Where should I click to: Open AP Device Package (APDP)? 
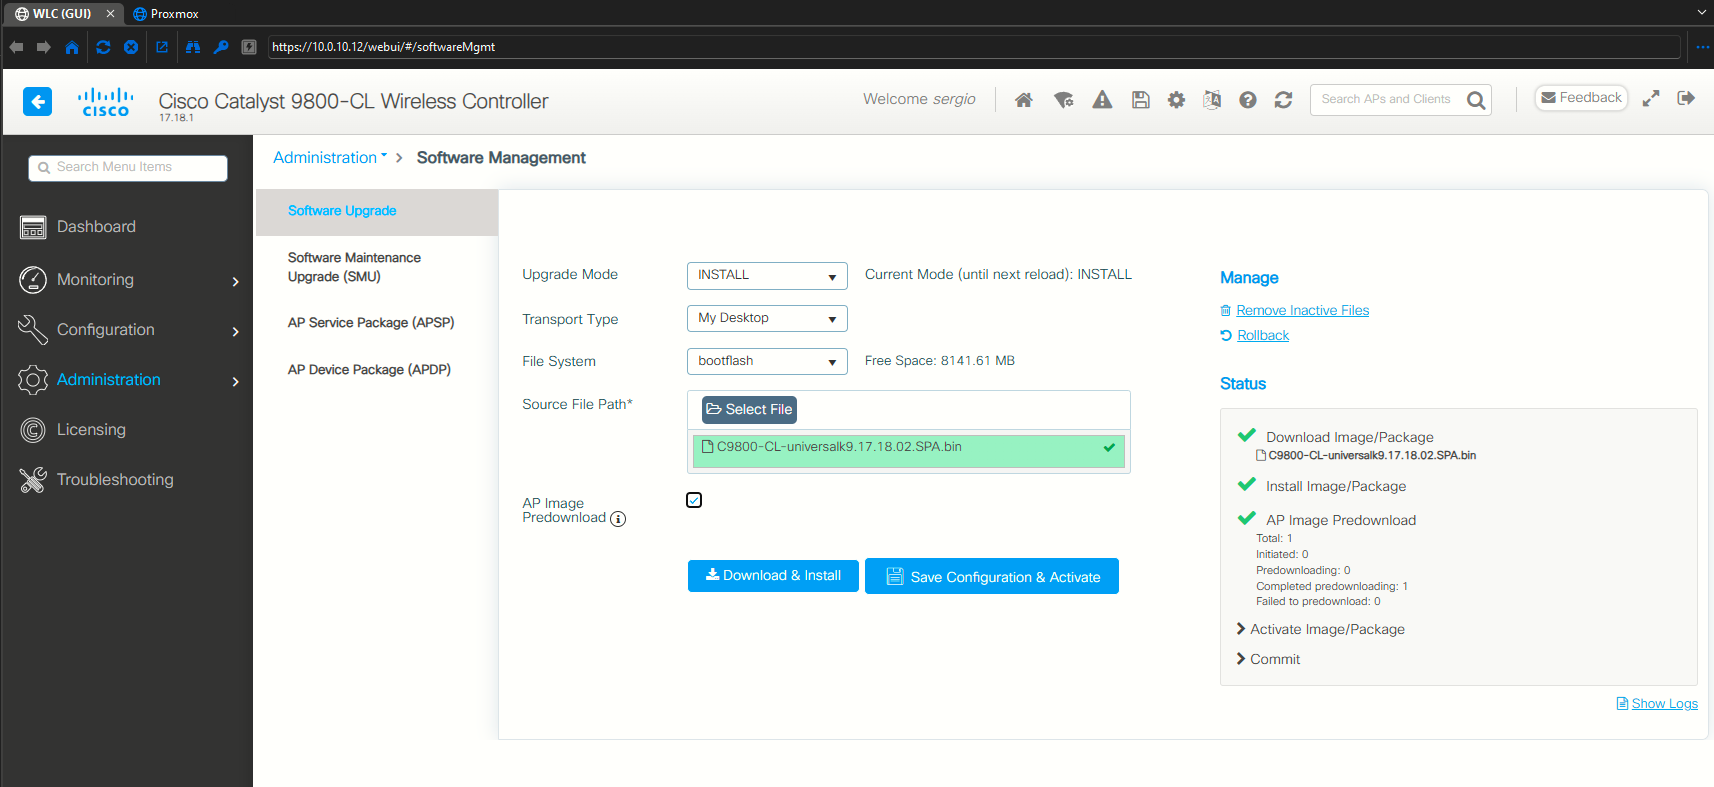pos(369,370)
